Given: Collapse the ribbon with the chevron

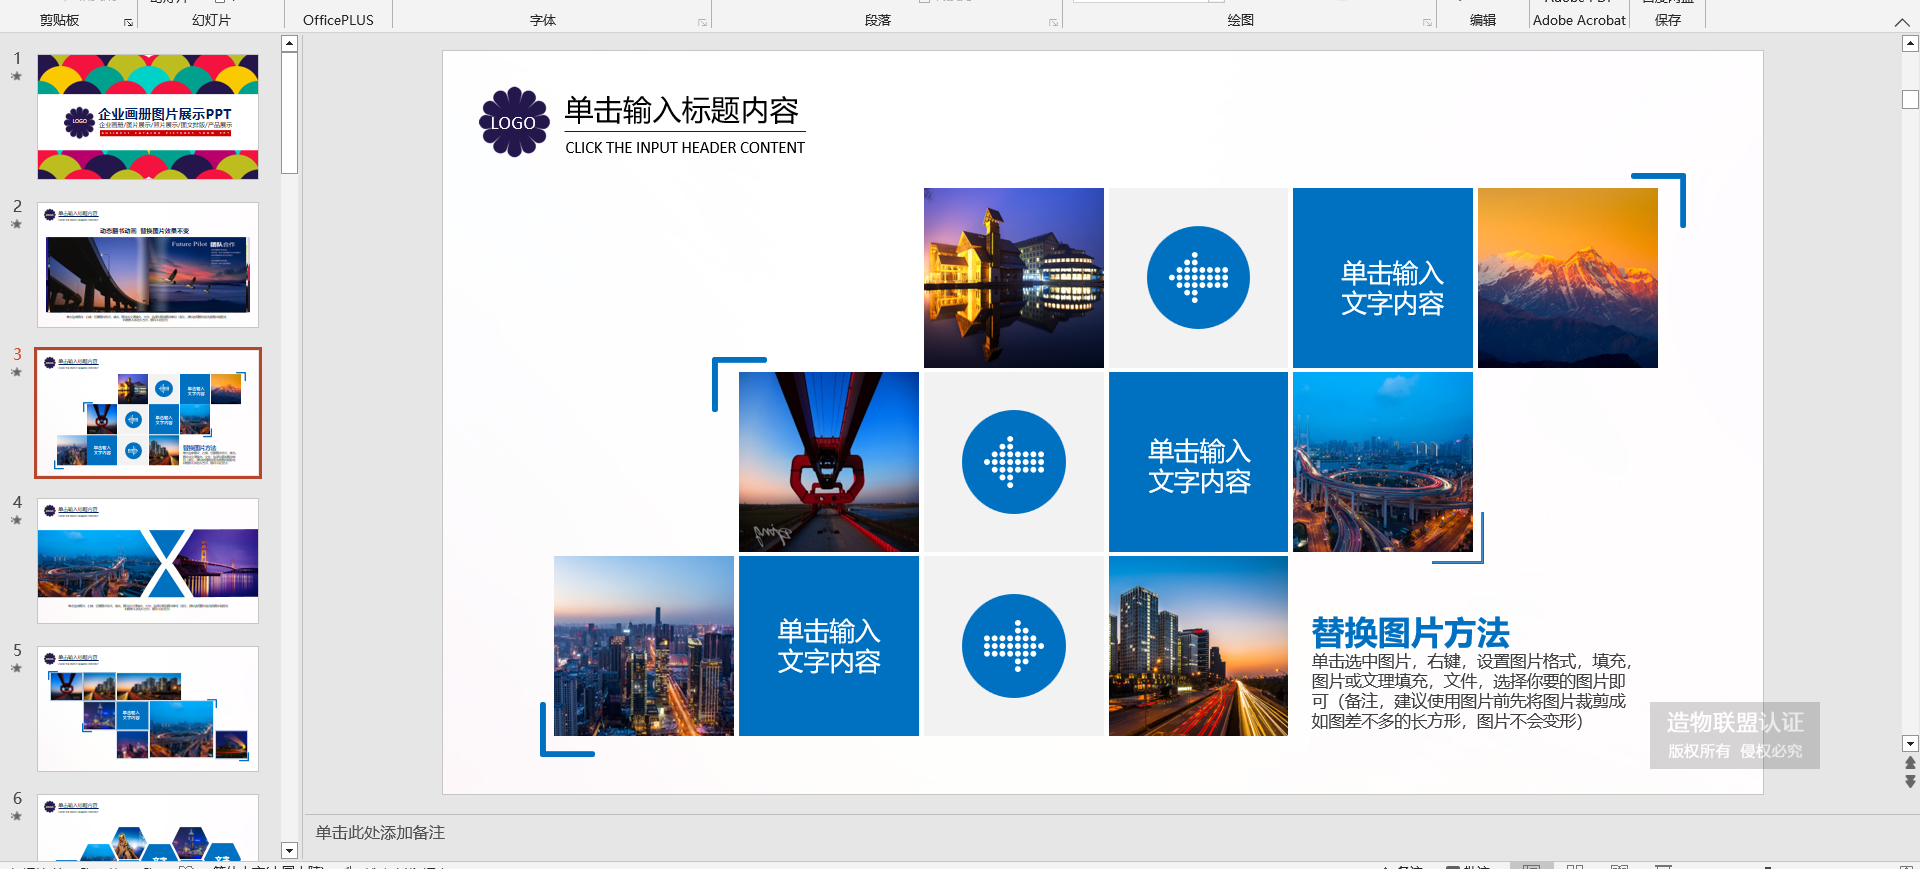Looking at the screenshot, I should (x=1901, y=22).
